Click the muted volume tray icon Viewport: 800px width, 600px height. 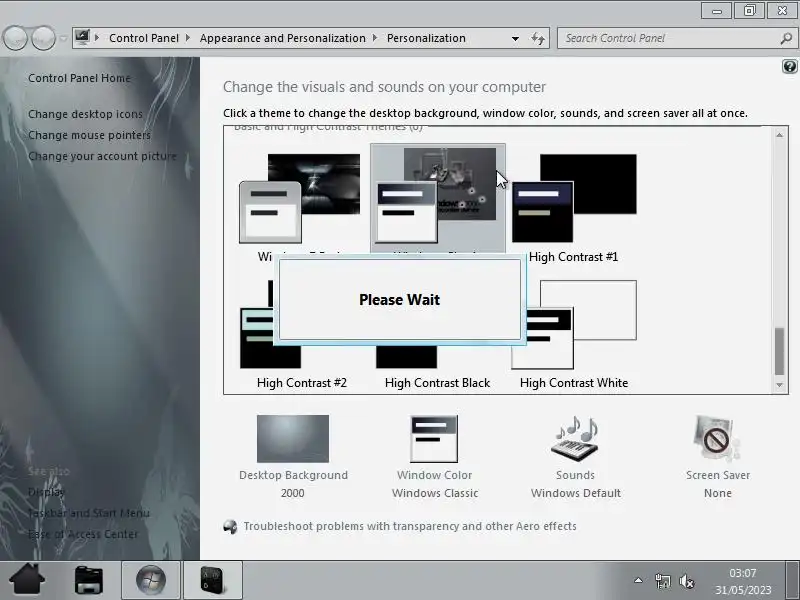click(x=687, y=581)
